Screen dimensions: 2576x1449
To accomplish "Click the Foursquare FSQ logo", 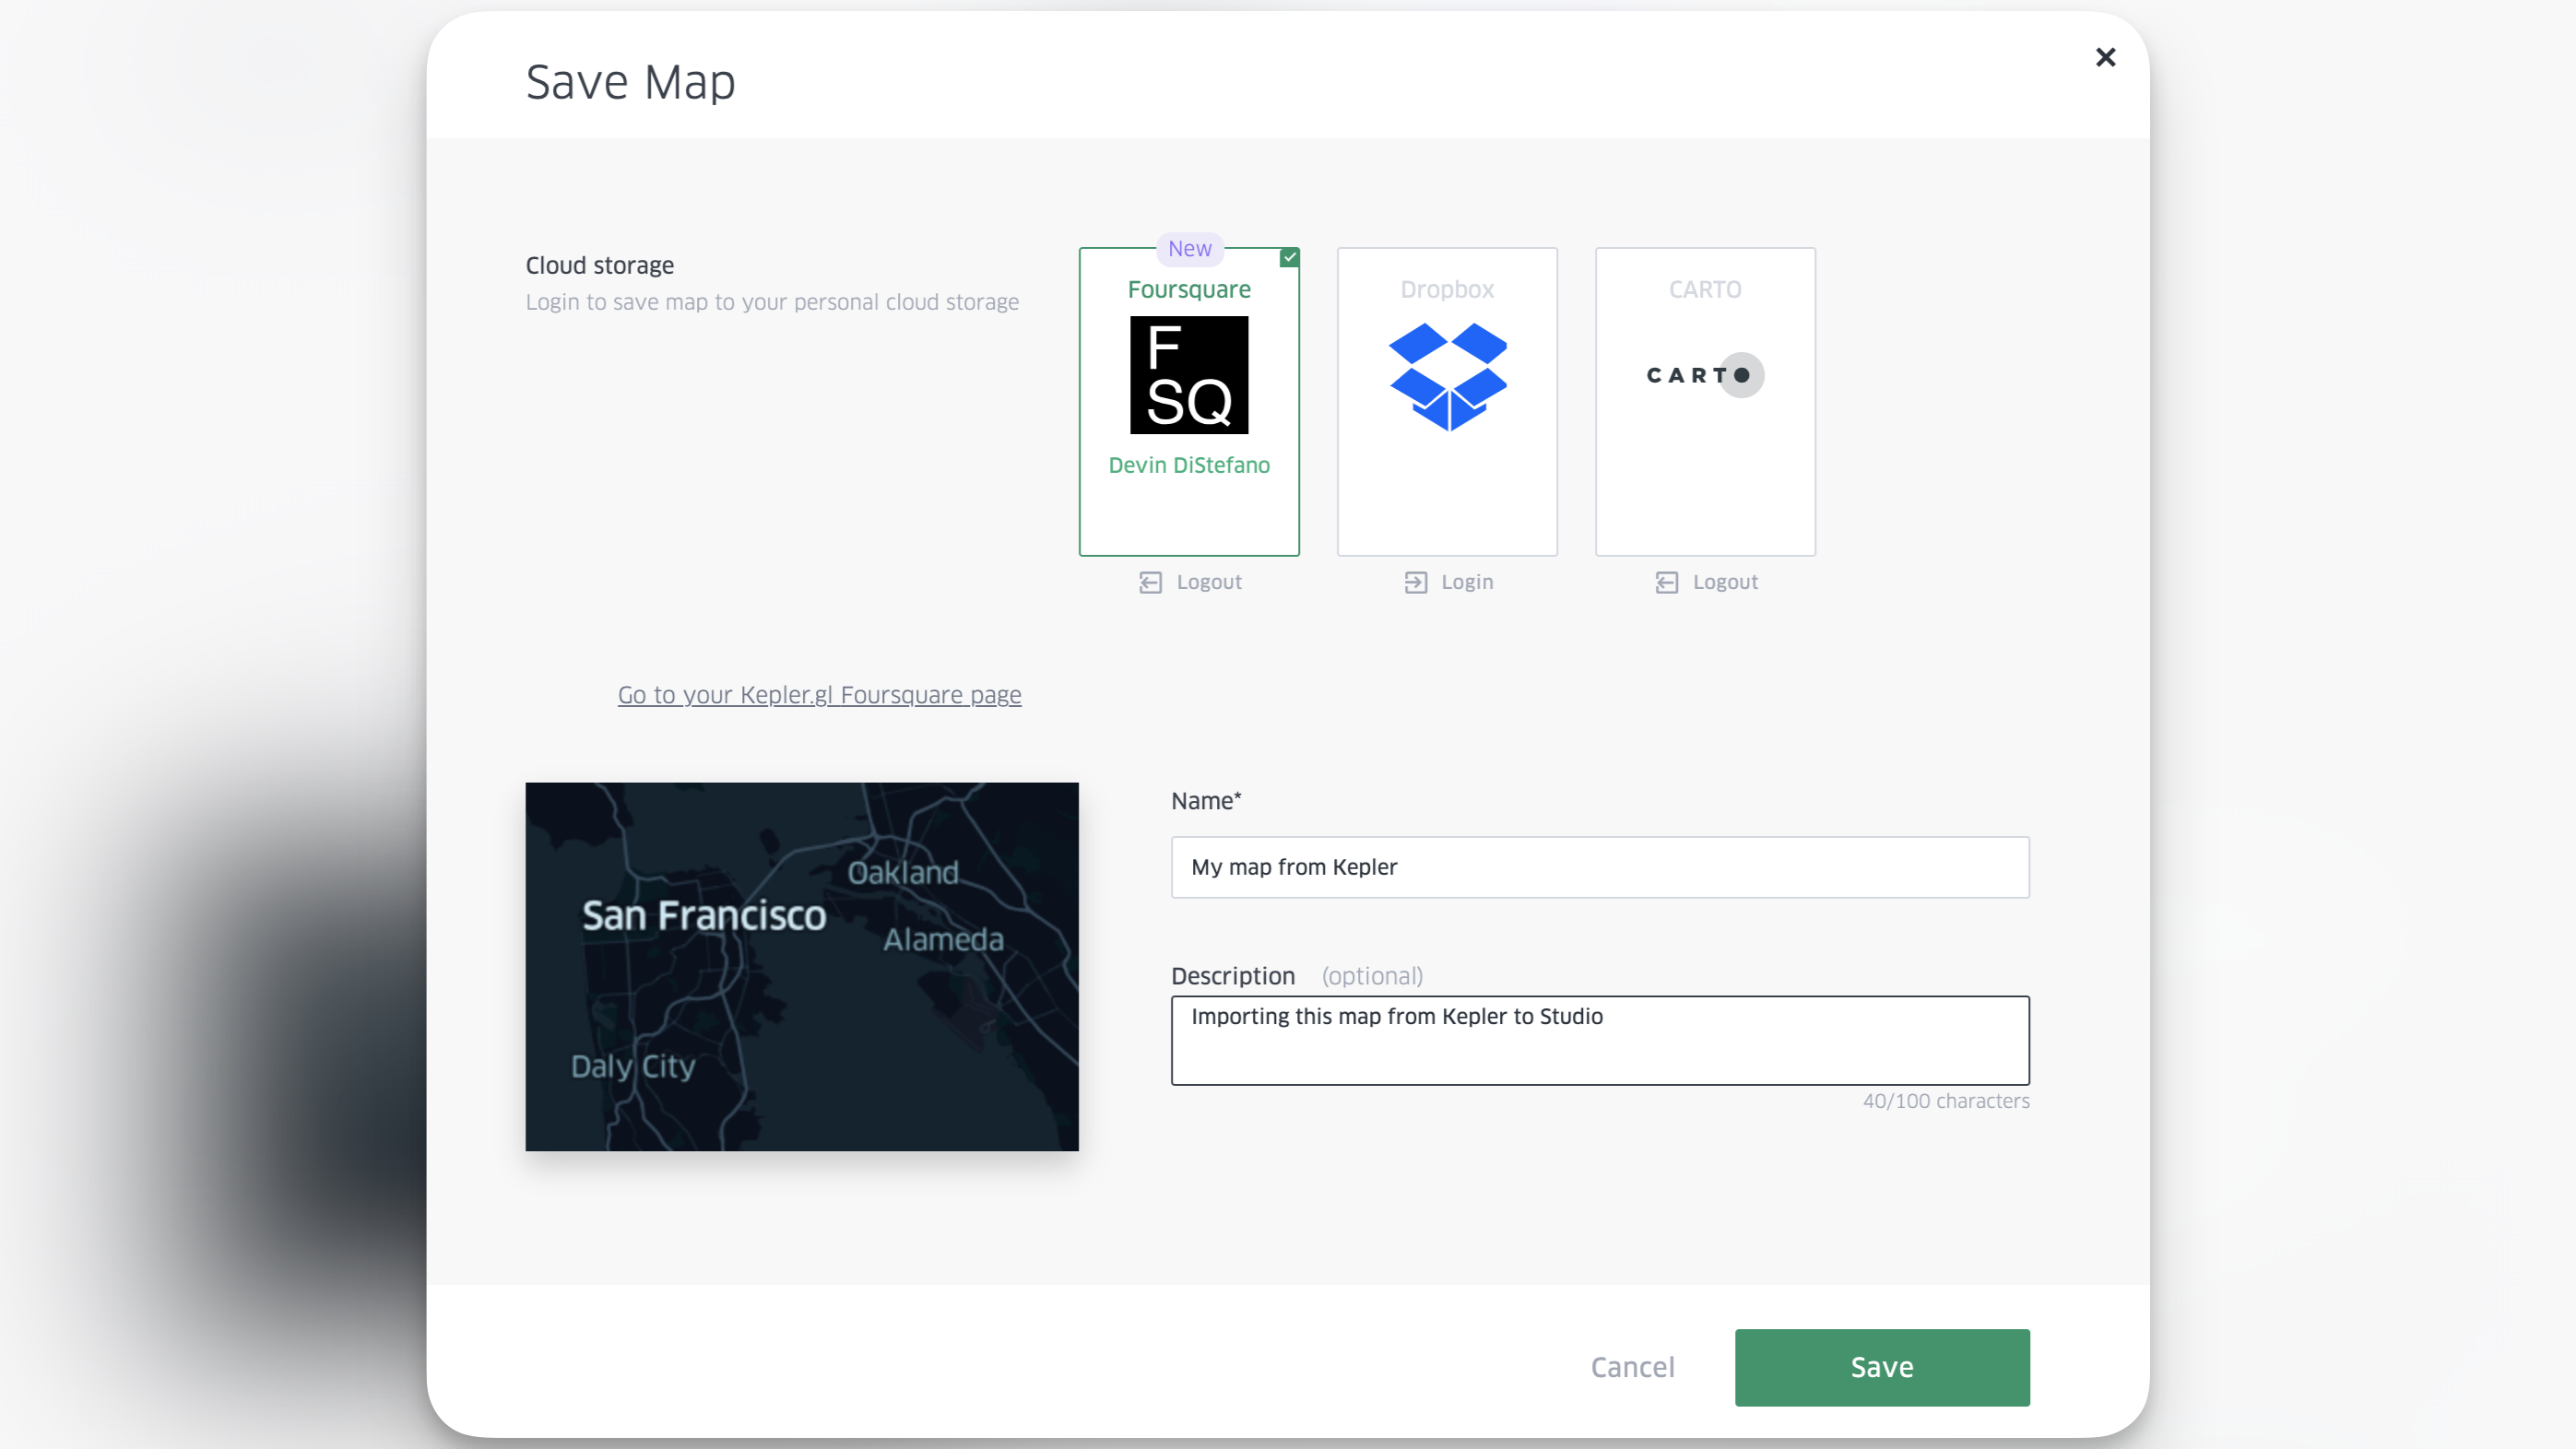I will click(1189, 375).
